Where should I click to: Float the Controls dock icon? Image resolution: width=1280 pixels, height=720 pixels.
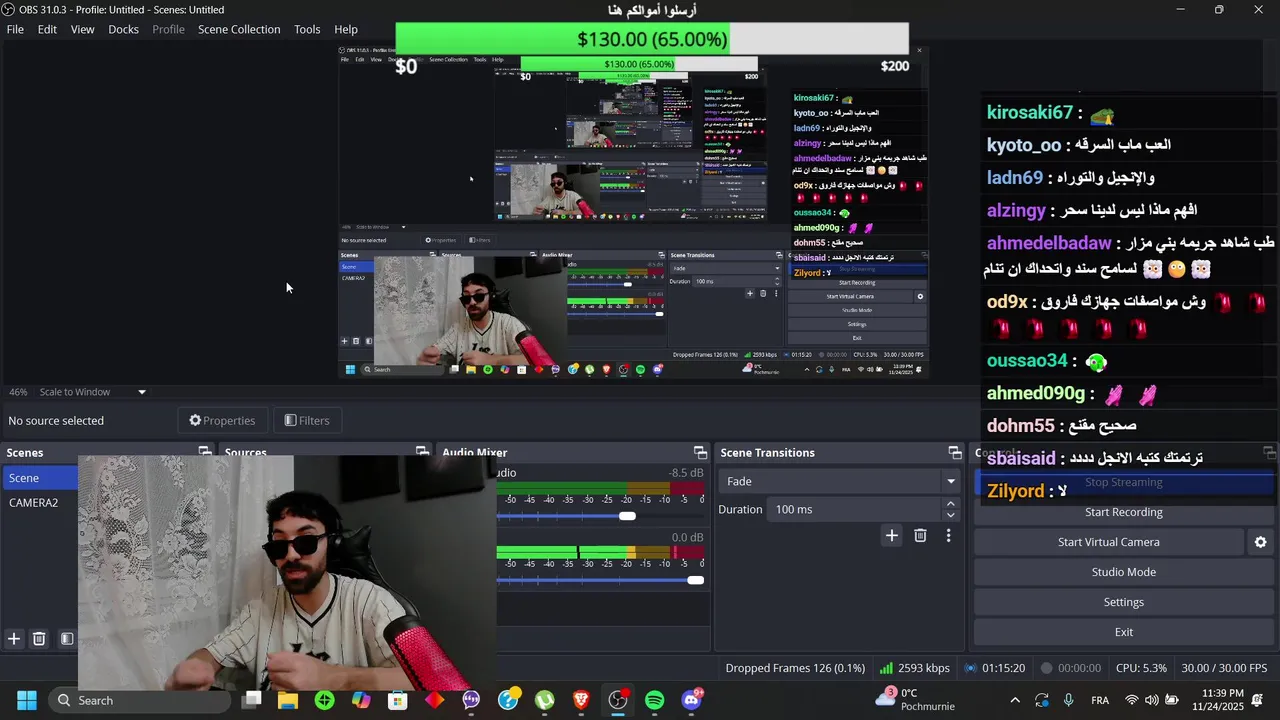tap(1269, 452)
